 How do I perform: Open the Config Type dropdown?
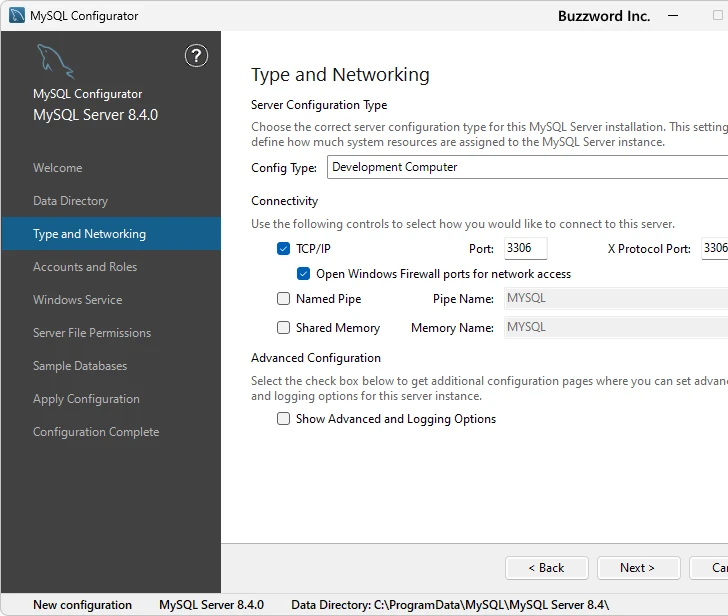point(527,167)
